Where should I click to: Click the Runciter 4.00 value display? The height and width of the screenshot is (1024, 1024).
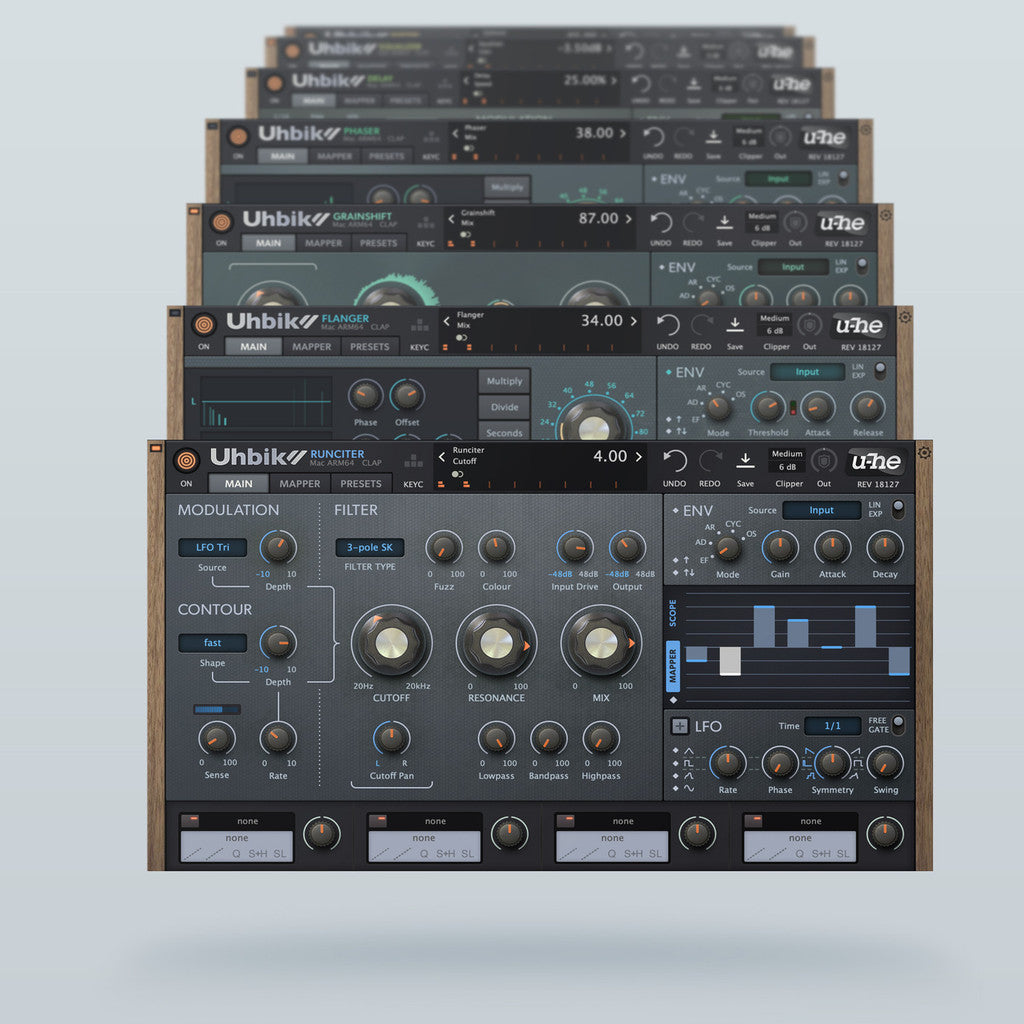point(609,456)
